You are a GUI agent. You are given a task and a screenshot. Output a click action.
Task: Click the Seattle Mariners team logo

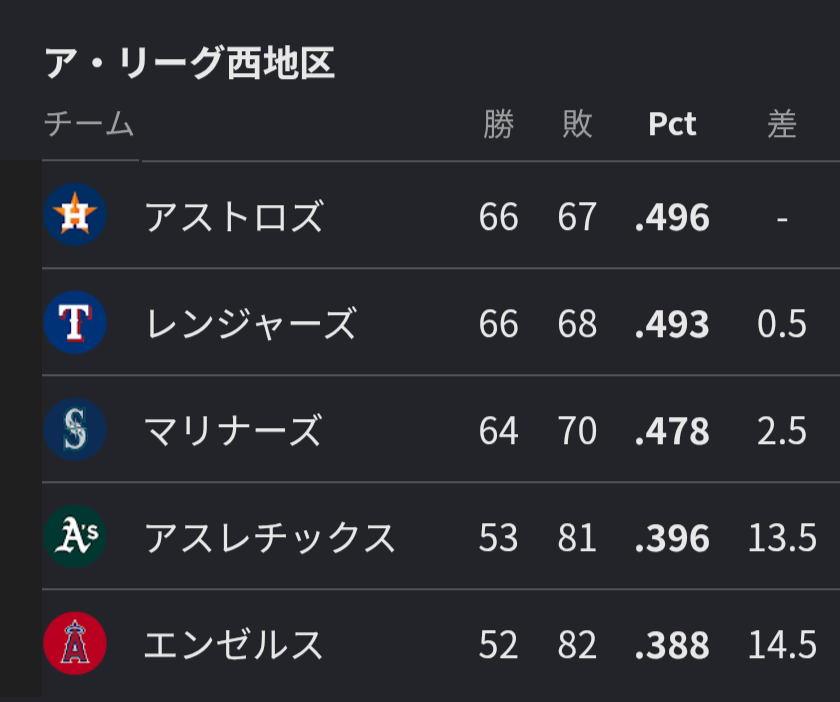75,429
